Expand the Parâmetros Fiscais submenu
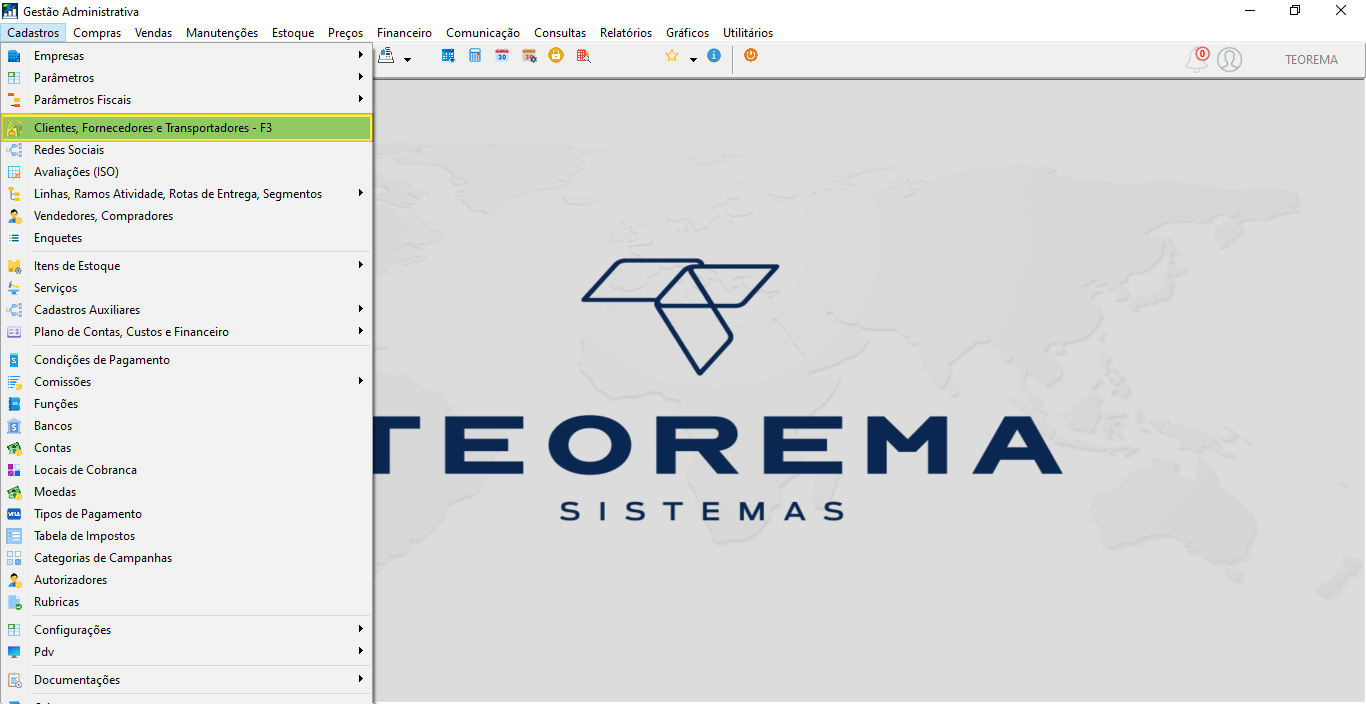This screenshot has width=1366, height=704. [x=187, y=100]
